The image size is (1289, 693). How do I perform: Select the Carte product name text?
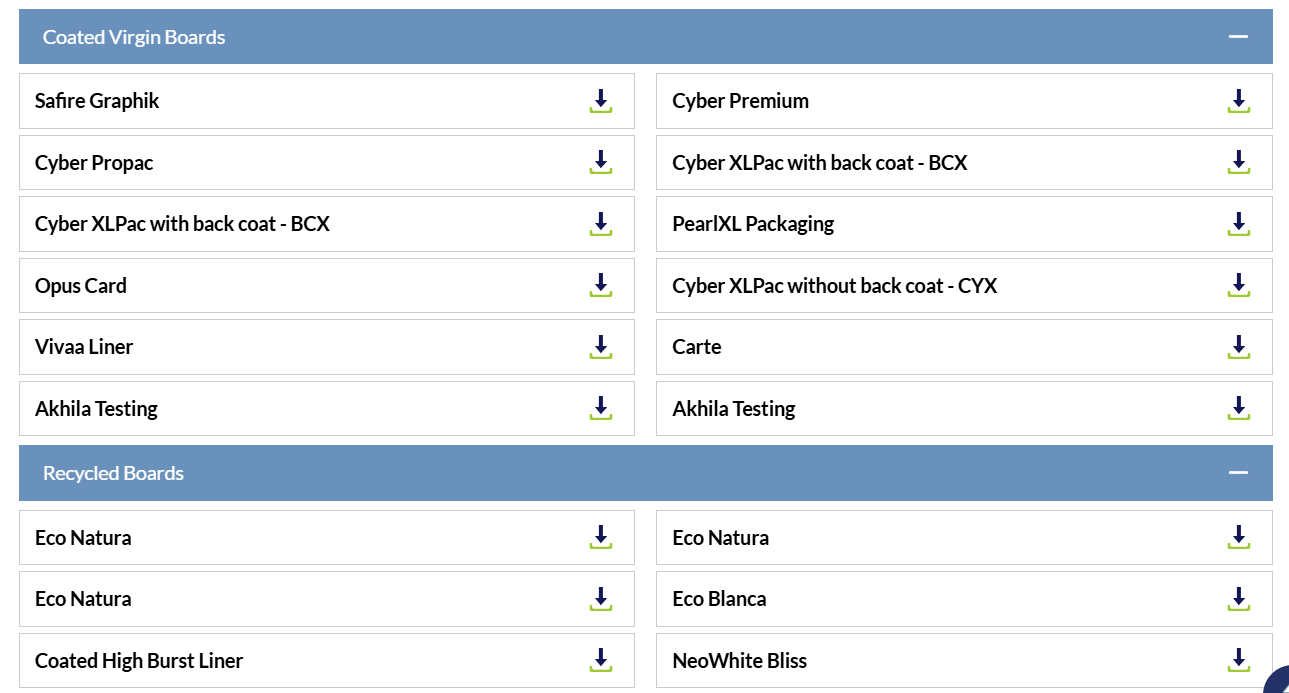(x=697, y=347)
